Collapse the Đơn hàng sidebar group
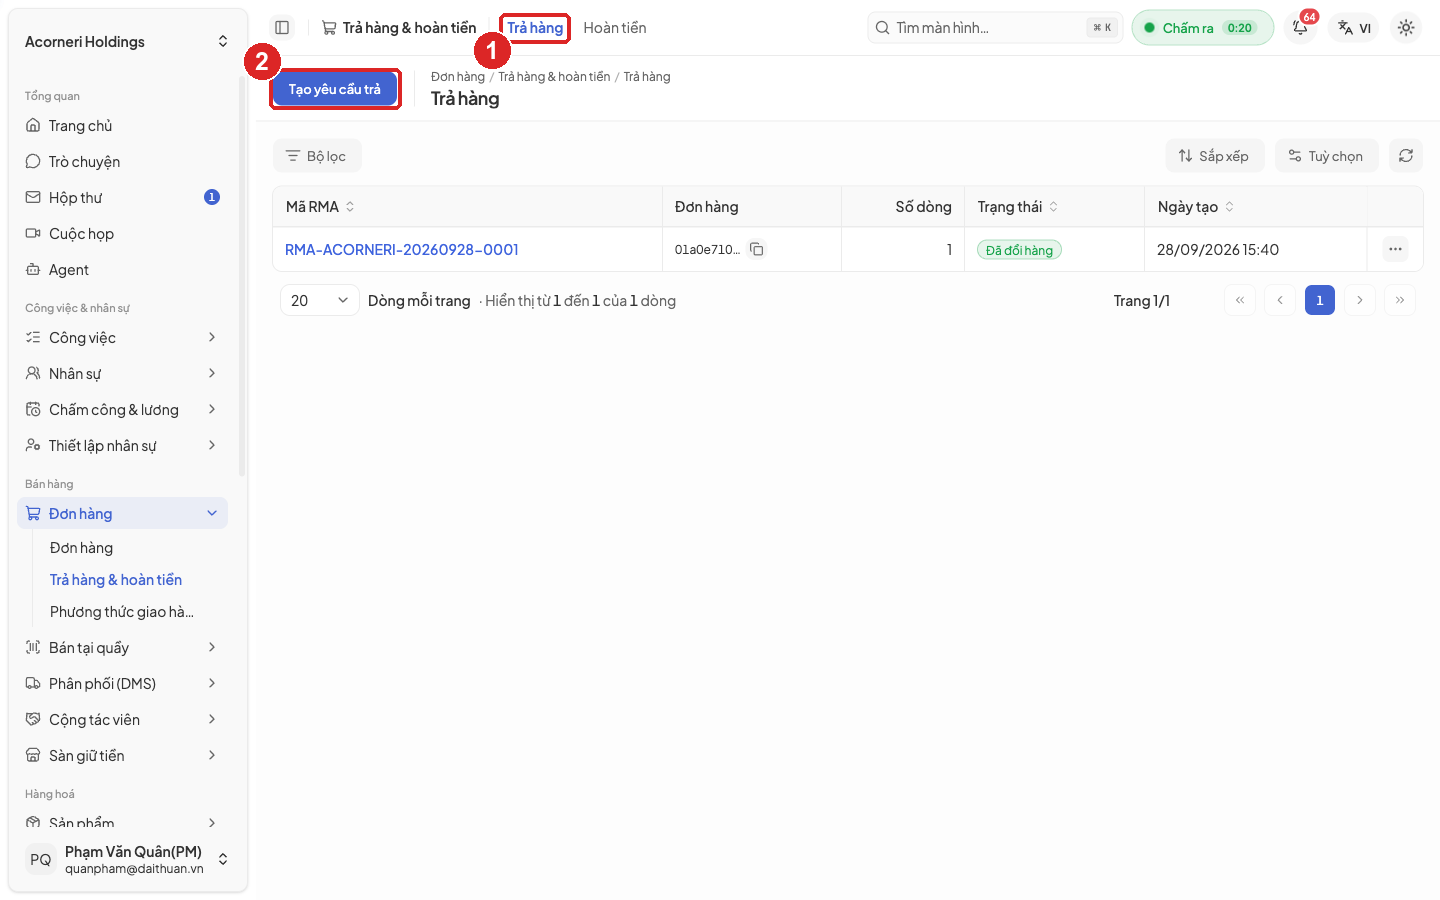This screenshot has width=1440, height=900. point(123,514)
